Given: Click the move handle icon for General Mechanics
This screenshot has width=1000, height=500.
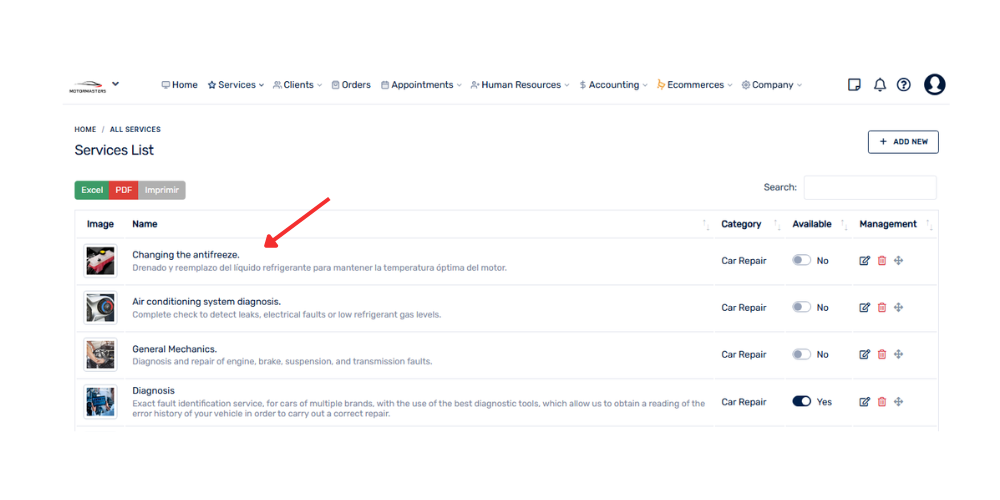Looking at the screenshot, I should pyautogui.click(x=898, y=355).
